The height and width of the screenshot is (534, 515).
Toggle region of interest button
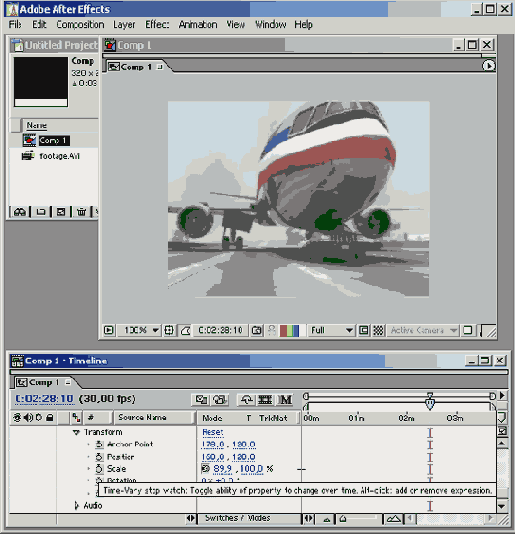click(364, 330)
